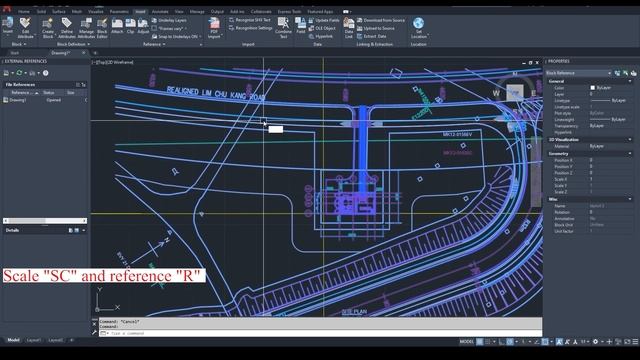
Task: Click the External References help icon
Action: coord(46,73)
